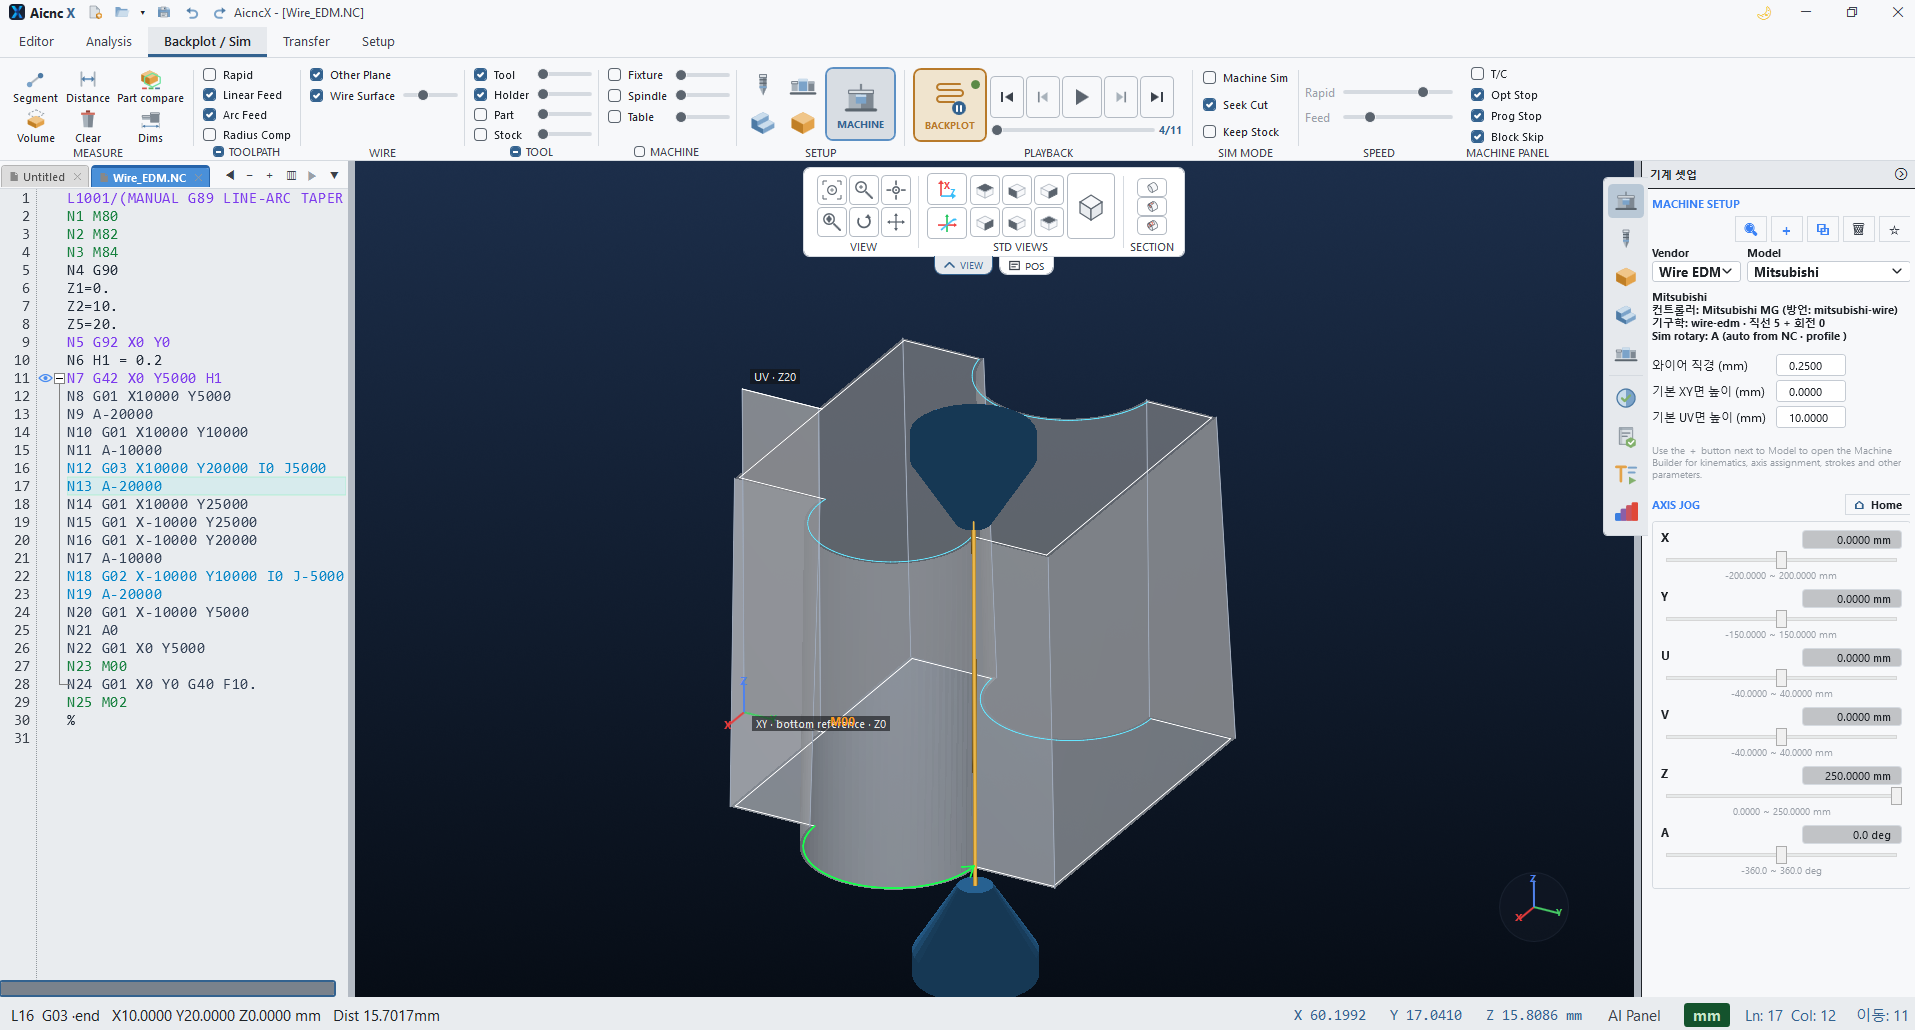Uncheck the Linear Feed checkbox
The height and width of the screenshot is (1030, 1915).
(210, 95)
